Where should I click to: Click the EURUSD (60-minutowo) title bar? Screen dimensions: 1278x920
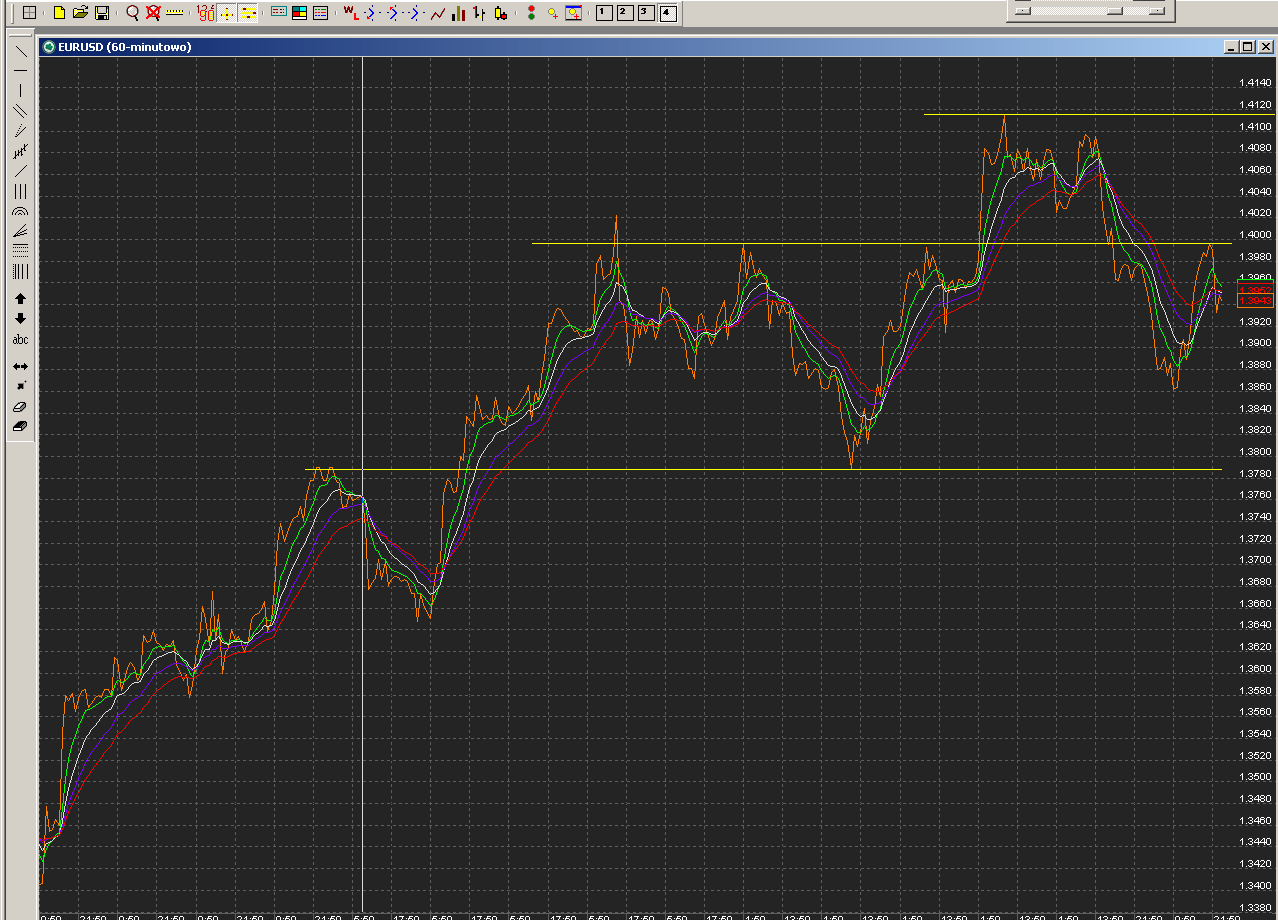click(x=657, y=46)
